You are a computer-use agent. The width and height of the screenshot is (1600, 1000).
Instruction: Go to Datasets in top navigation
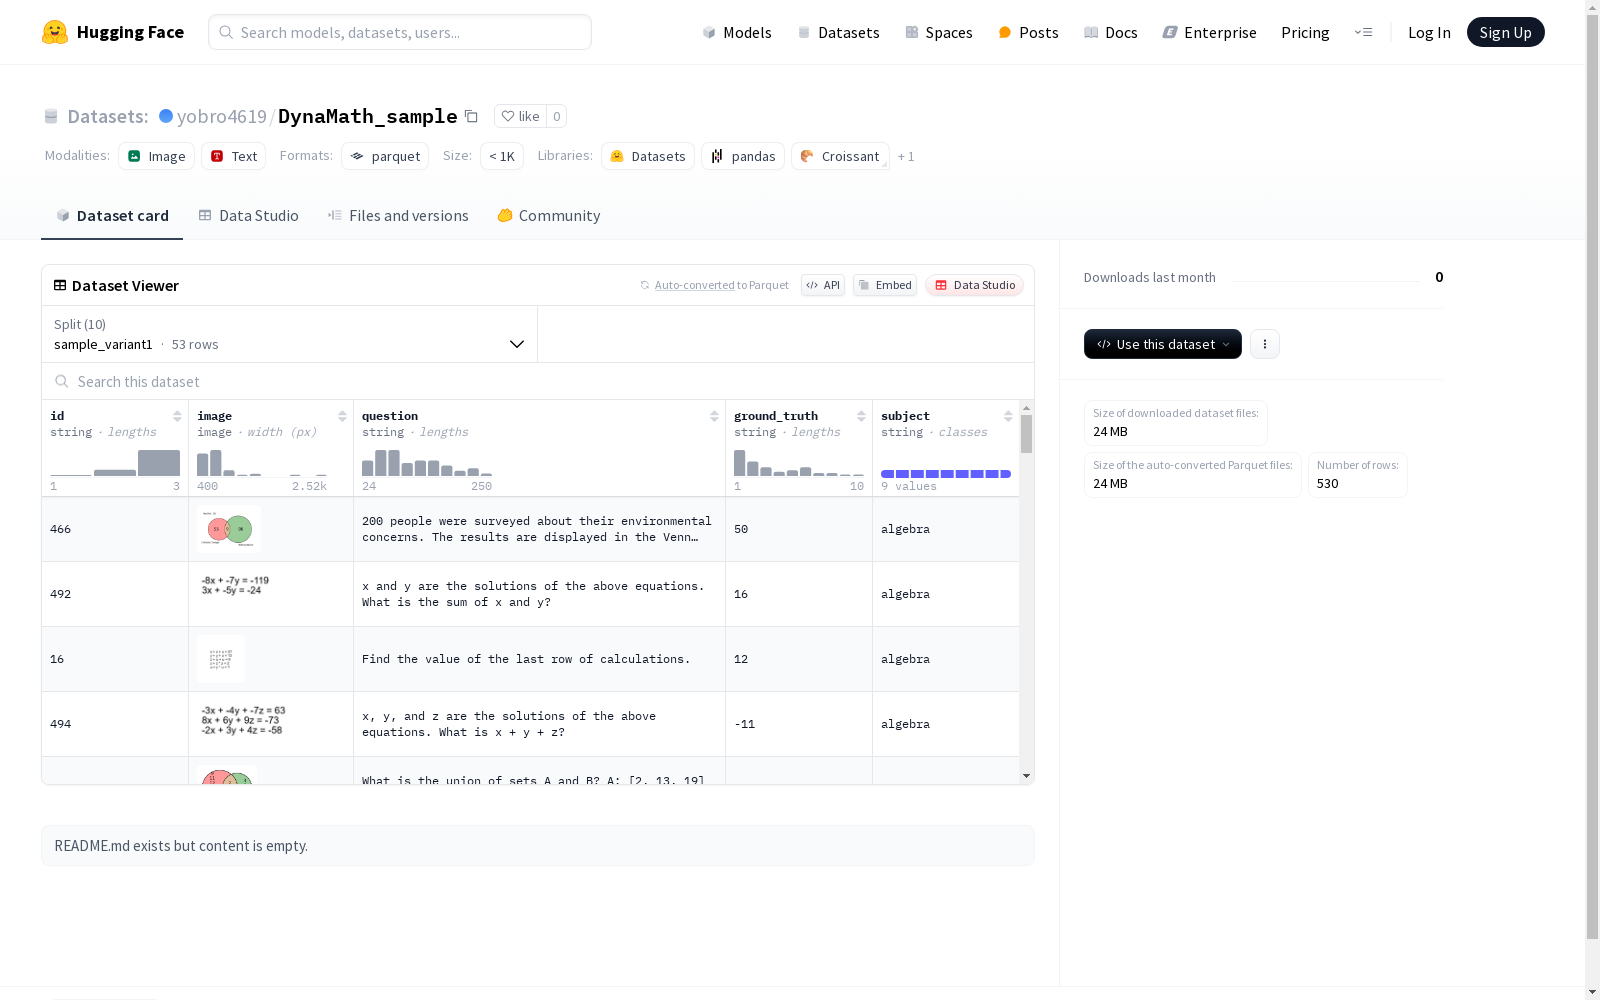[838, 32]
